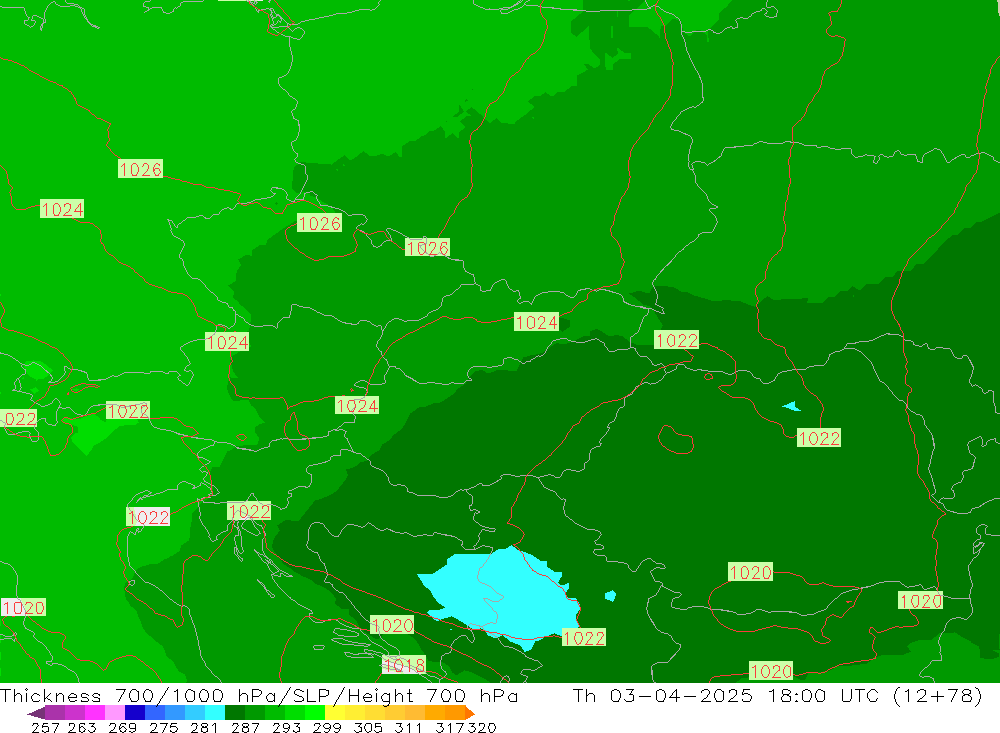This screenshot has width=1000, height=733.
Task: Click legend value 269
Action: pyautogui.click(x=122, y=727)
